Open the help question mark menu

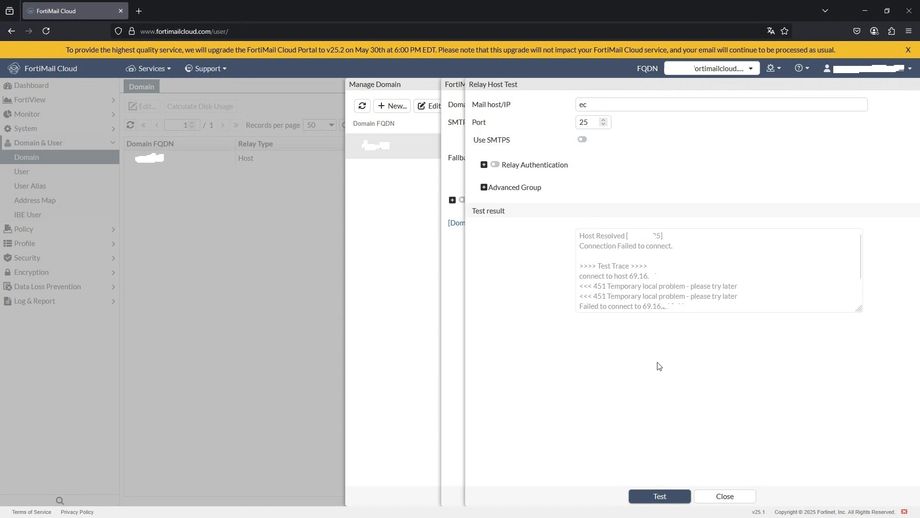point(801,69)
